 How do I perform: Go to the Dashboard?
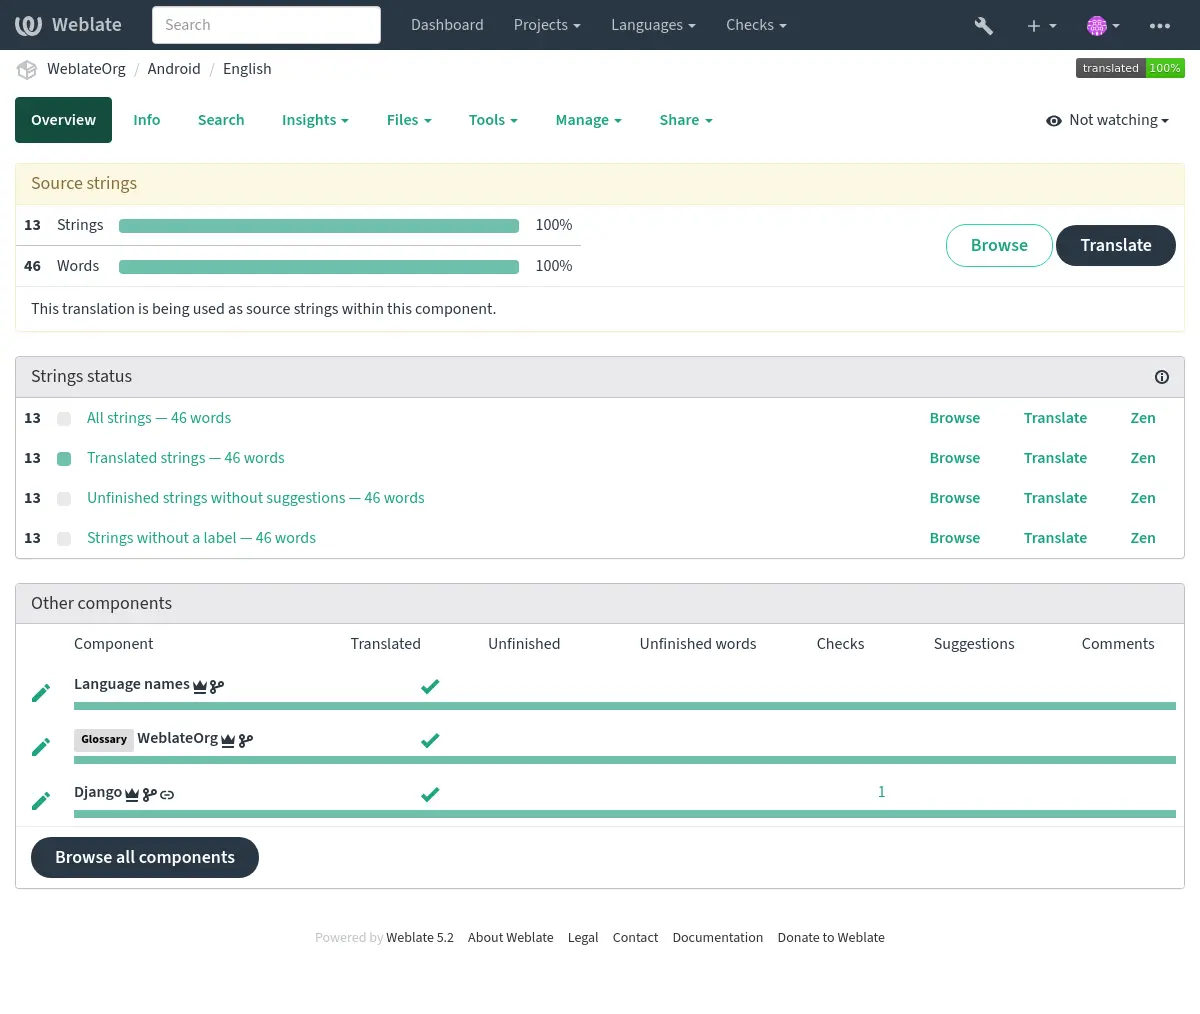pyautogui.click(x=447, y=25)
